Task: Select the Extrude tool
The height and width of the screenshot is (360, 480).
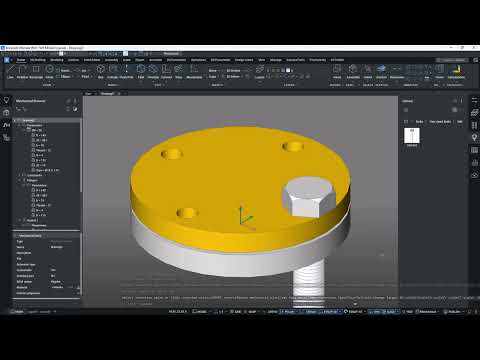Action: click(113, 71)
